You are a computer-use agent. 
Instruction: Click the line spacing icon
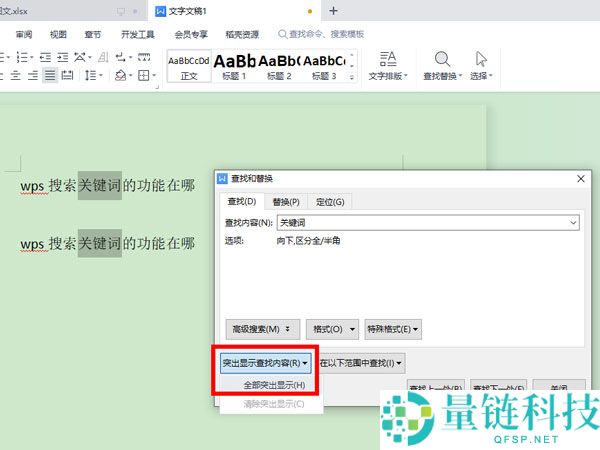[90, 75]
